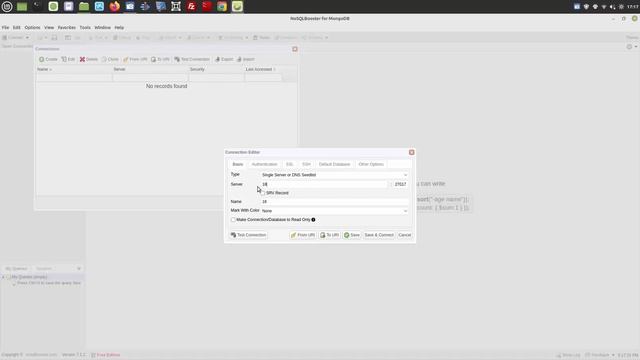
Task: Click Edit in the Connections window toolbar
Action: pos(68,59)
